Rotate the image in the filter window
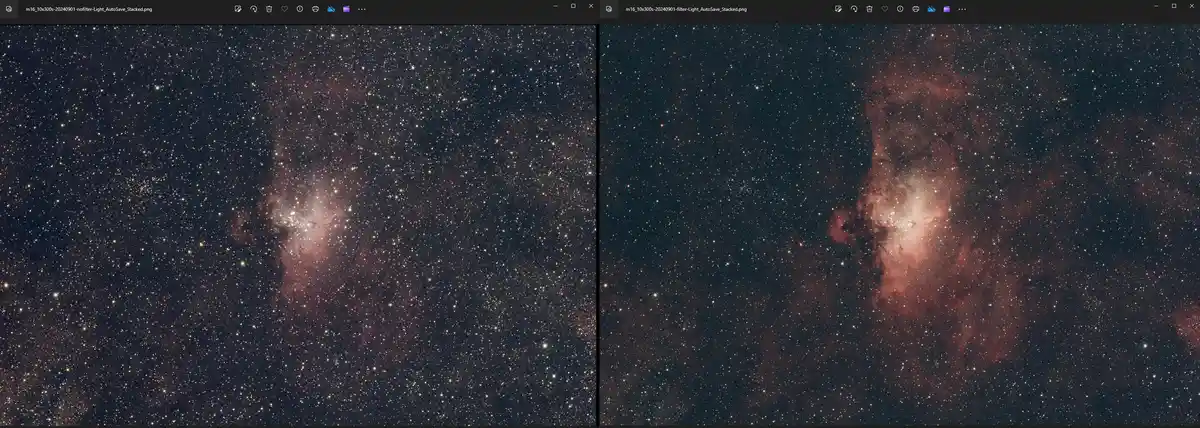 click(854, 9)
